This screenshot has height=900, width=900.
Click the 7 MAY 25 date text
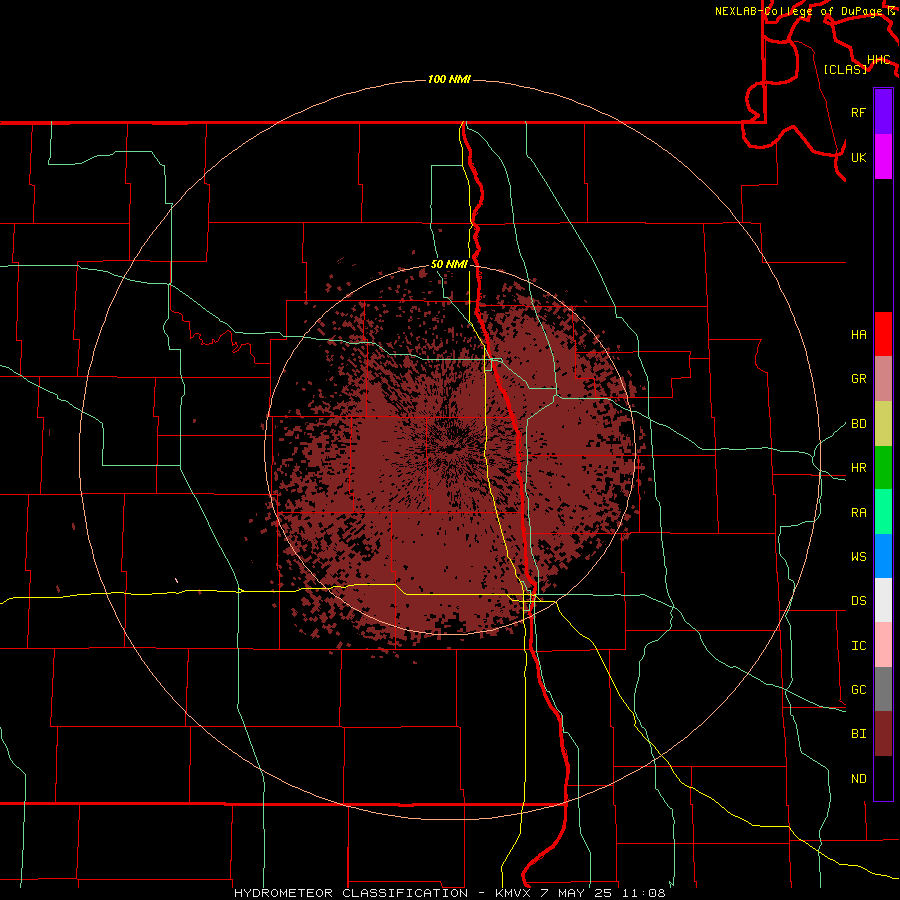point(575,893)
